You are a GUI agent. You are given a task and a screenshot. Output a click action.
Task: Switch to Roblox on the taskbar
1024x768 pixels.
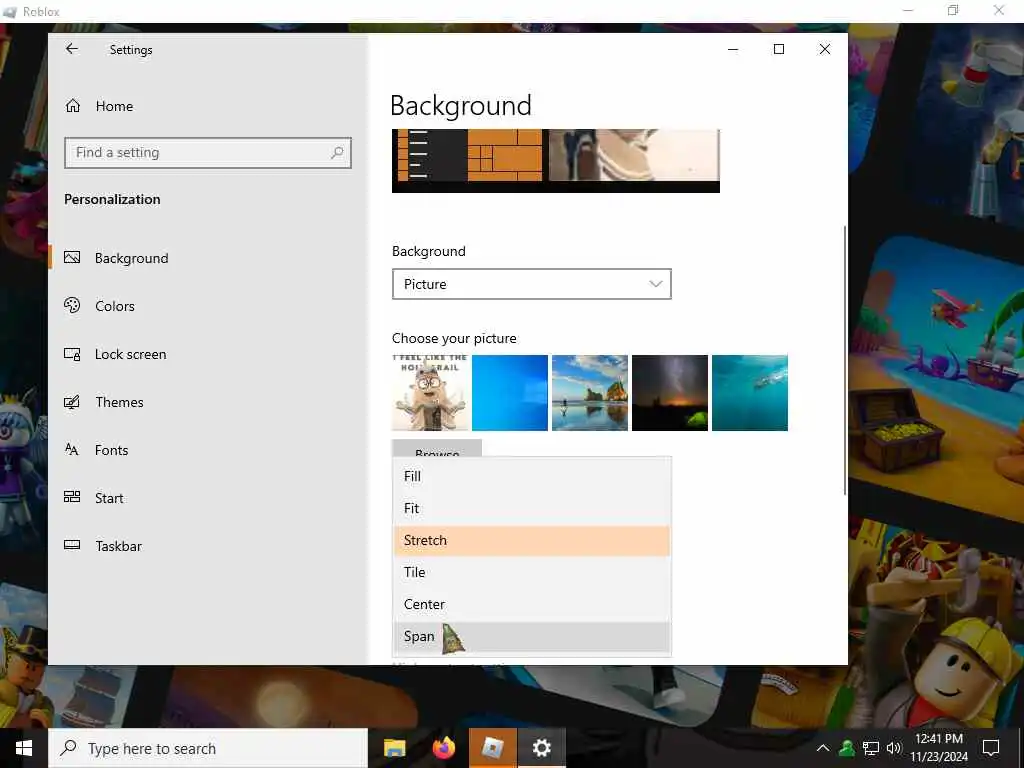(x=493, y=748)
